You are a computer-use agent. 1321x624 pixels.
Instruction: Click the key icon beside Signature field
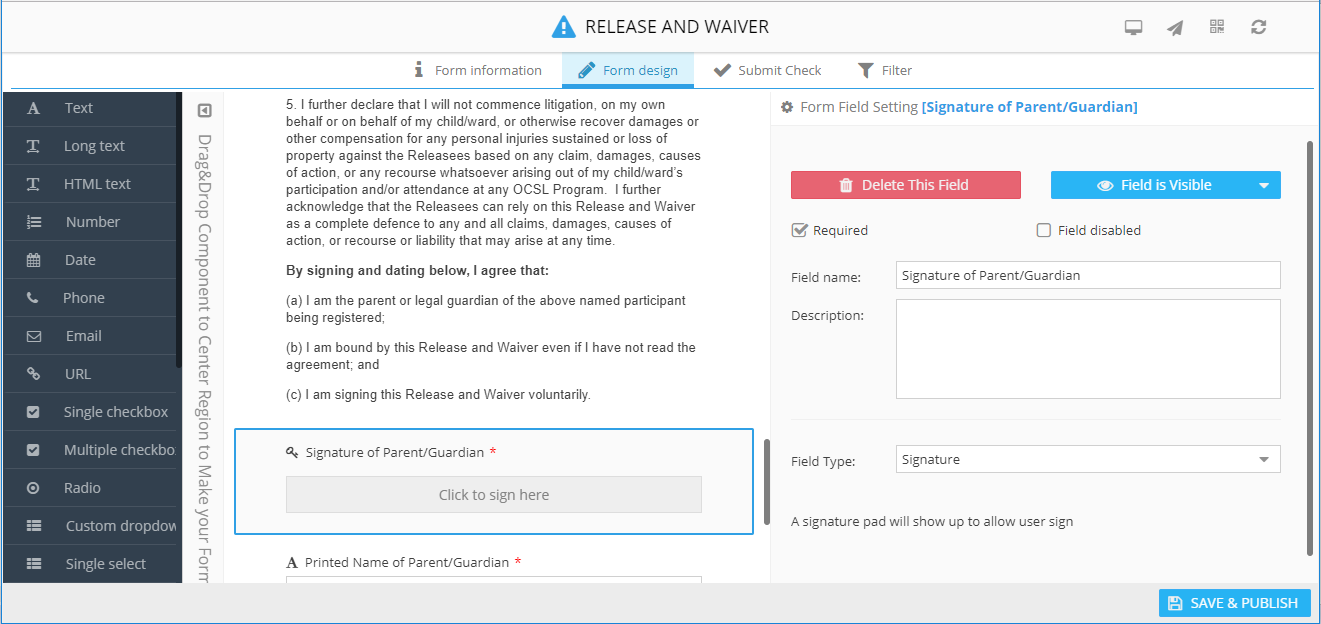[x=292, y=453]
